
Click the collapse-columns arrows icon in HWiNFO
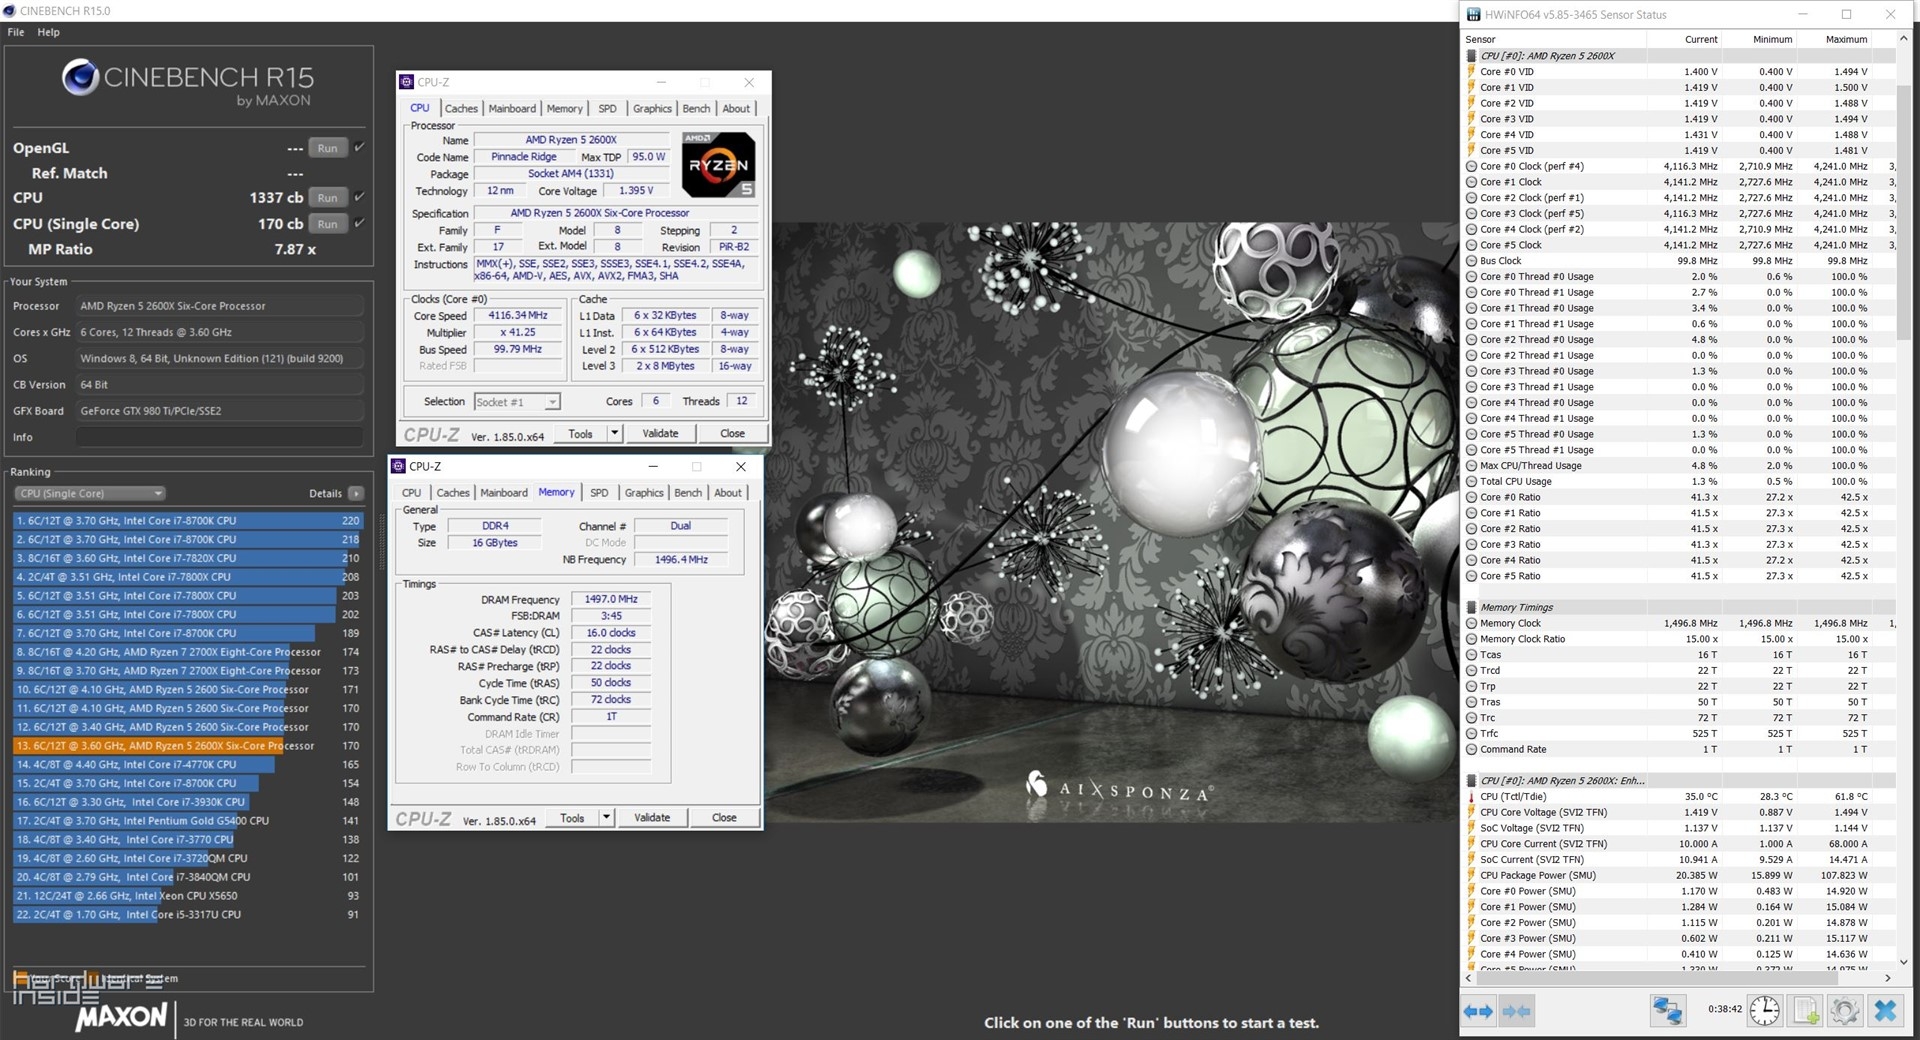coord(1516,1011)
